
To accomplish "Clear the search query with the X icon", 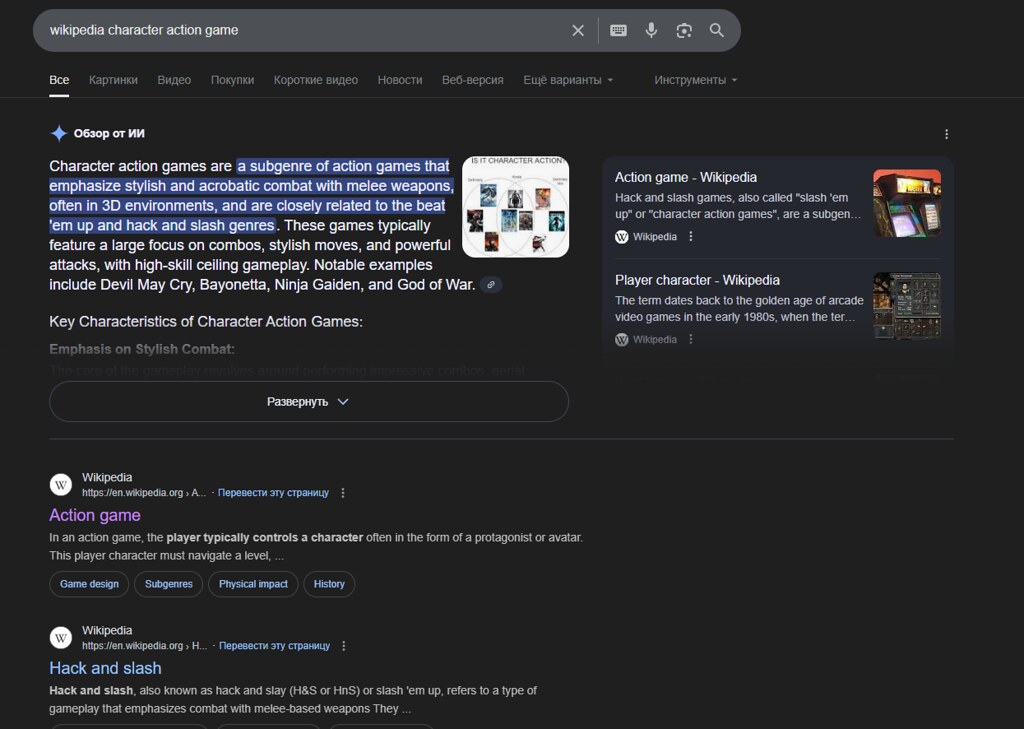I will (578, 31).
